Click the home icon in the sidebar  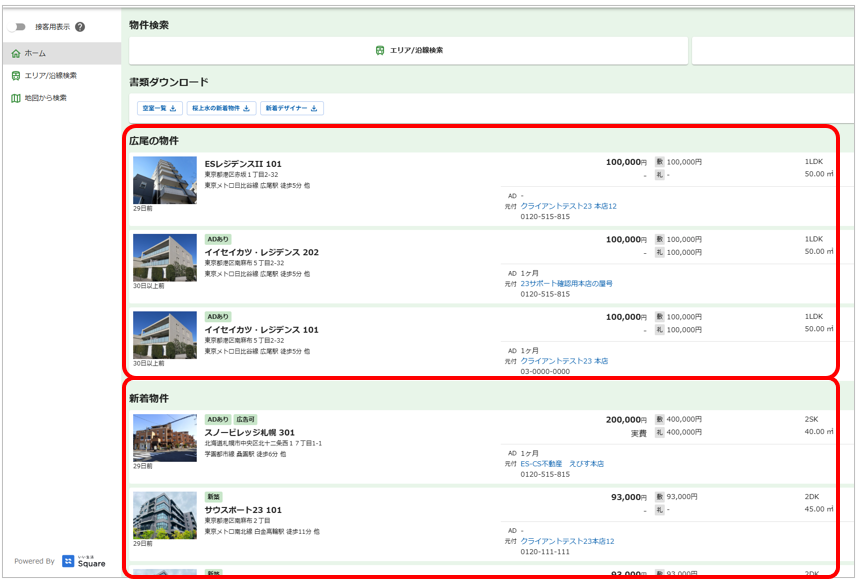[x=16, y=53]
